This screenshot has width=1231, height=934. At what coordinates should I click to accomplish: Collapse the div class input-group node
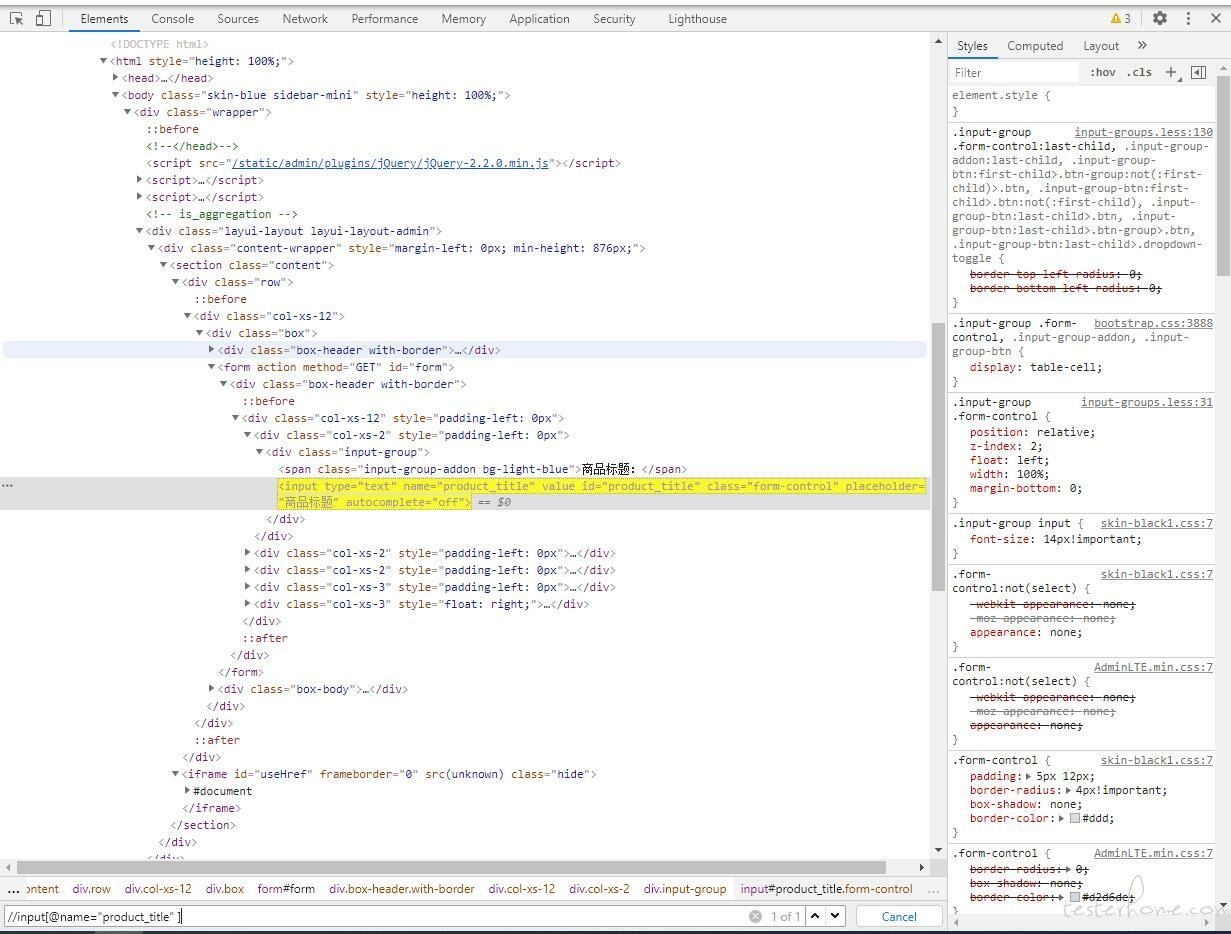click(x=260, y=452)
